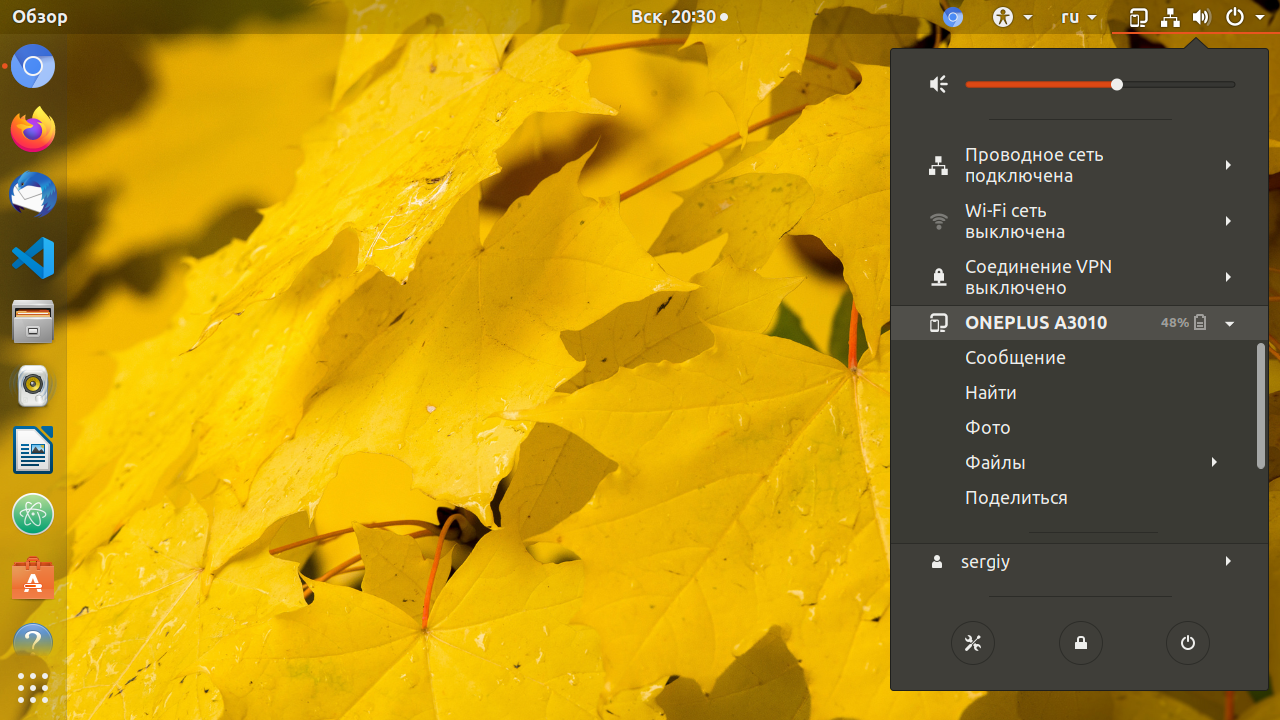Screen dimensions: 1280x720
Task: Launch Visual Studio Code
Action: 33,258
